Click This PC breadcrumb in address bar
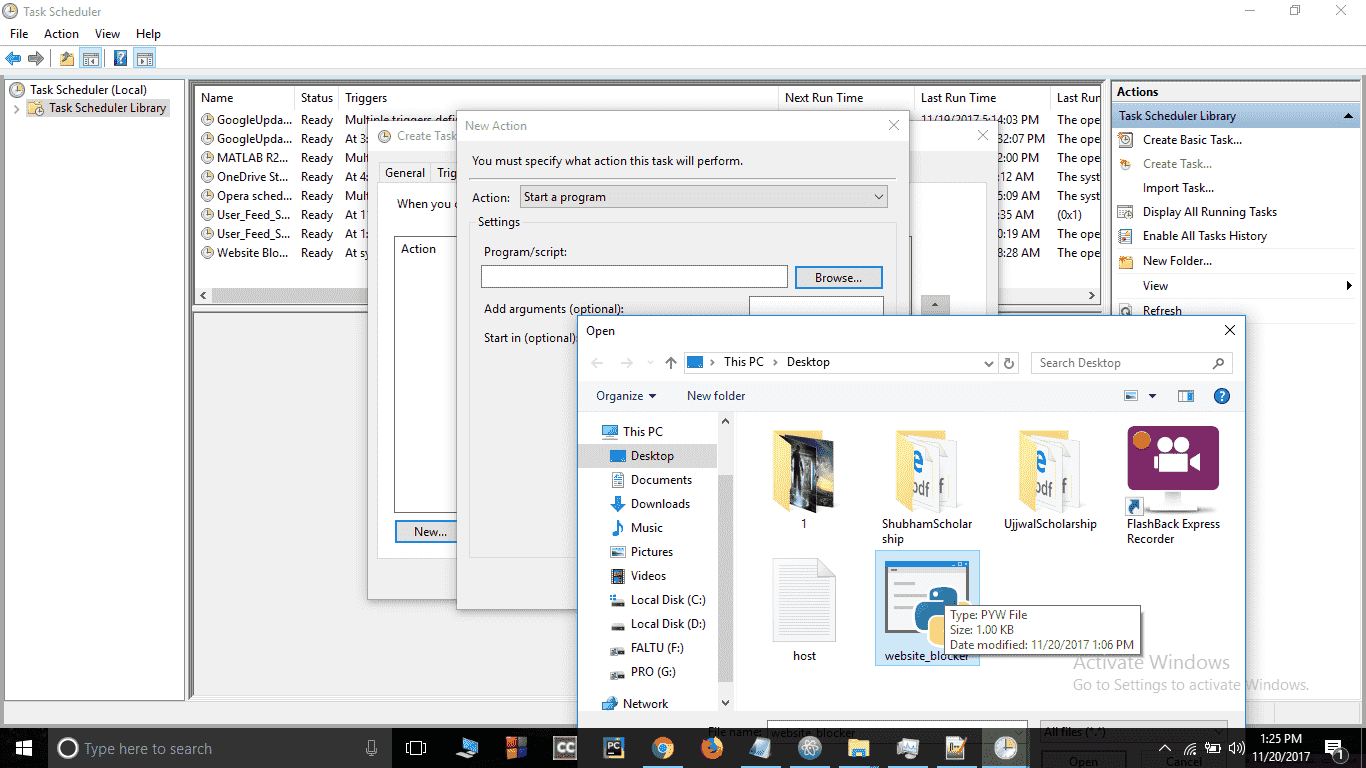1366x768 pixels. pos(743,362)
